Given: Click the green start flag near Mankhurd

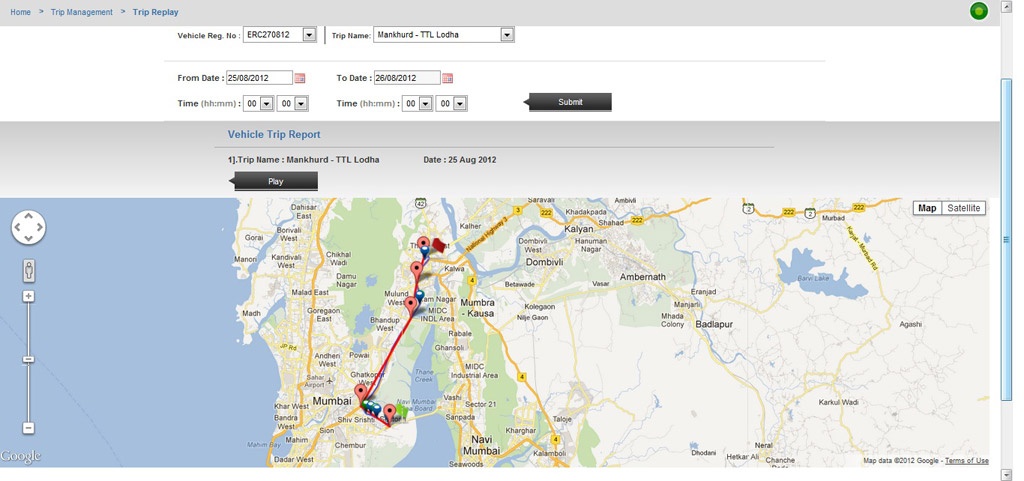Looking at the screenshot, I should 402,411.
